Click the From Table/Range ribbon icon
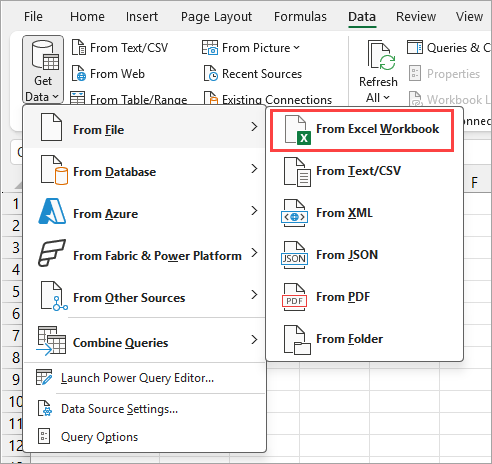492x464 pixels. (78, 98)
